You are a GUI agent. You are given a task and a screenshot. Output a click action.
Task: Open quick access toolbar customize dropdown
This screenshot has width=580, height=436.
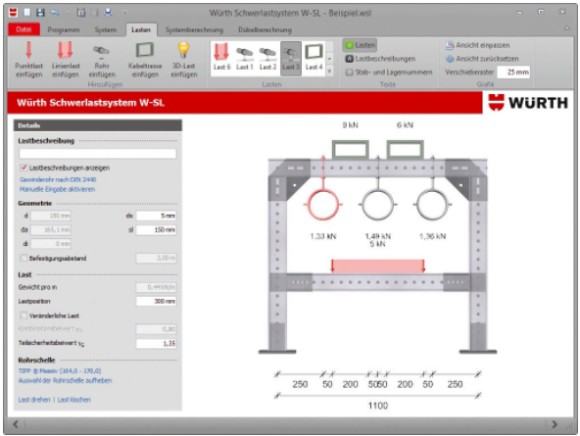pos(124,13)
